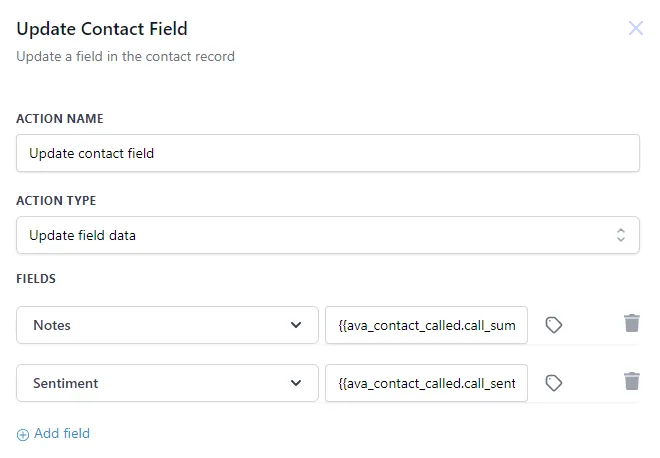
Task: Click the Add field link
Action: [62, 434]
